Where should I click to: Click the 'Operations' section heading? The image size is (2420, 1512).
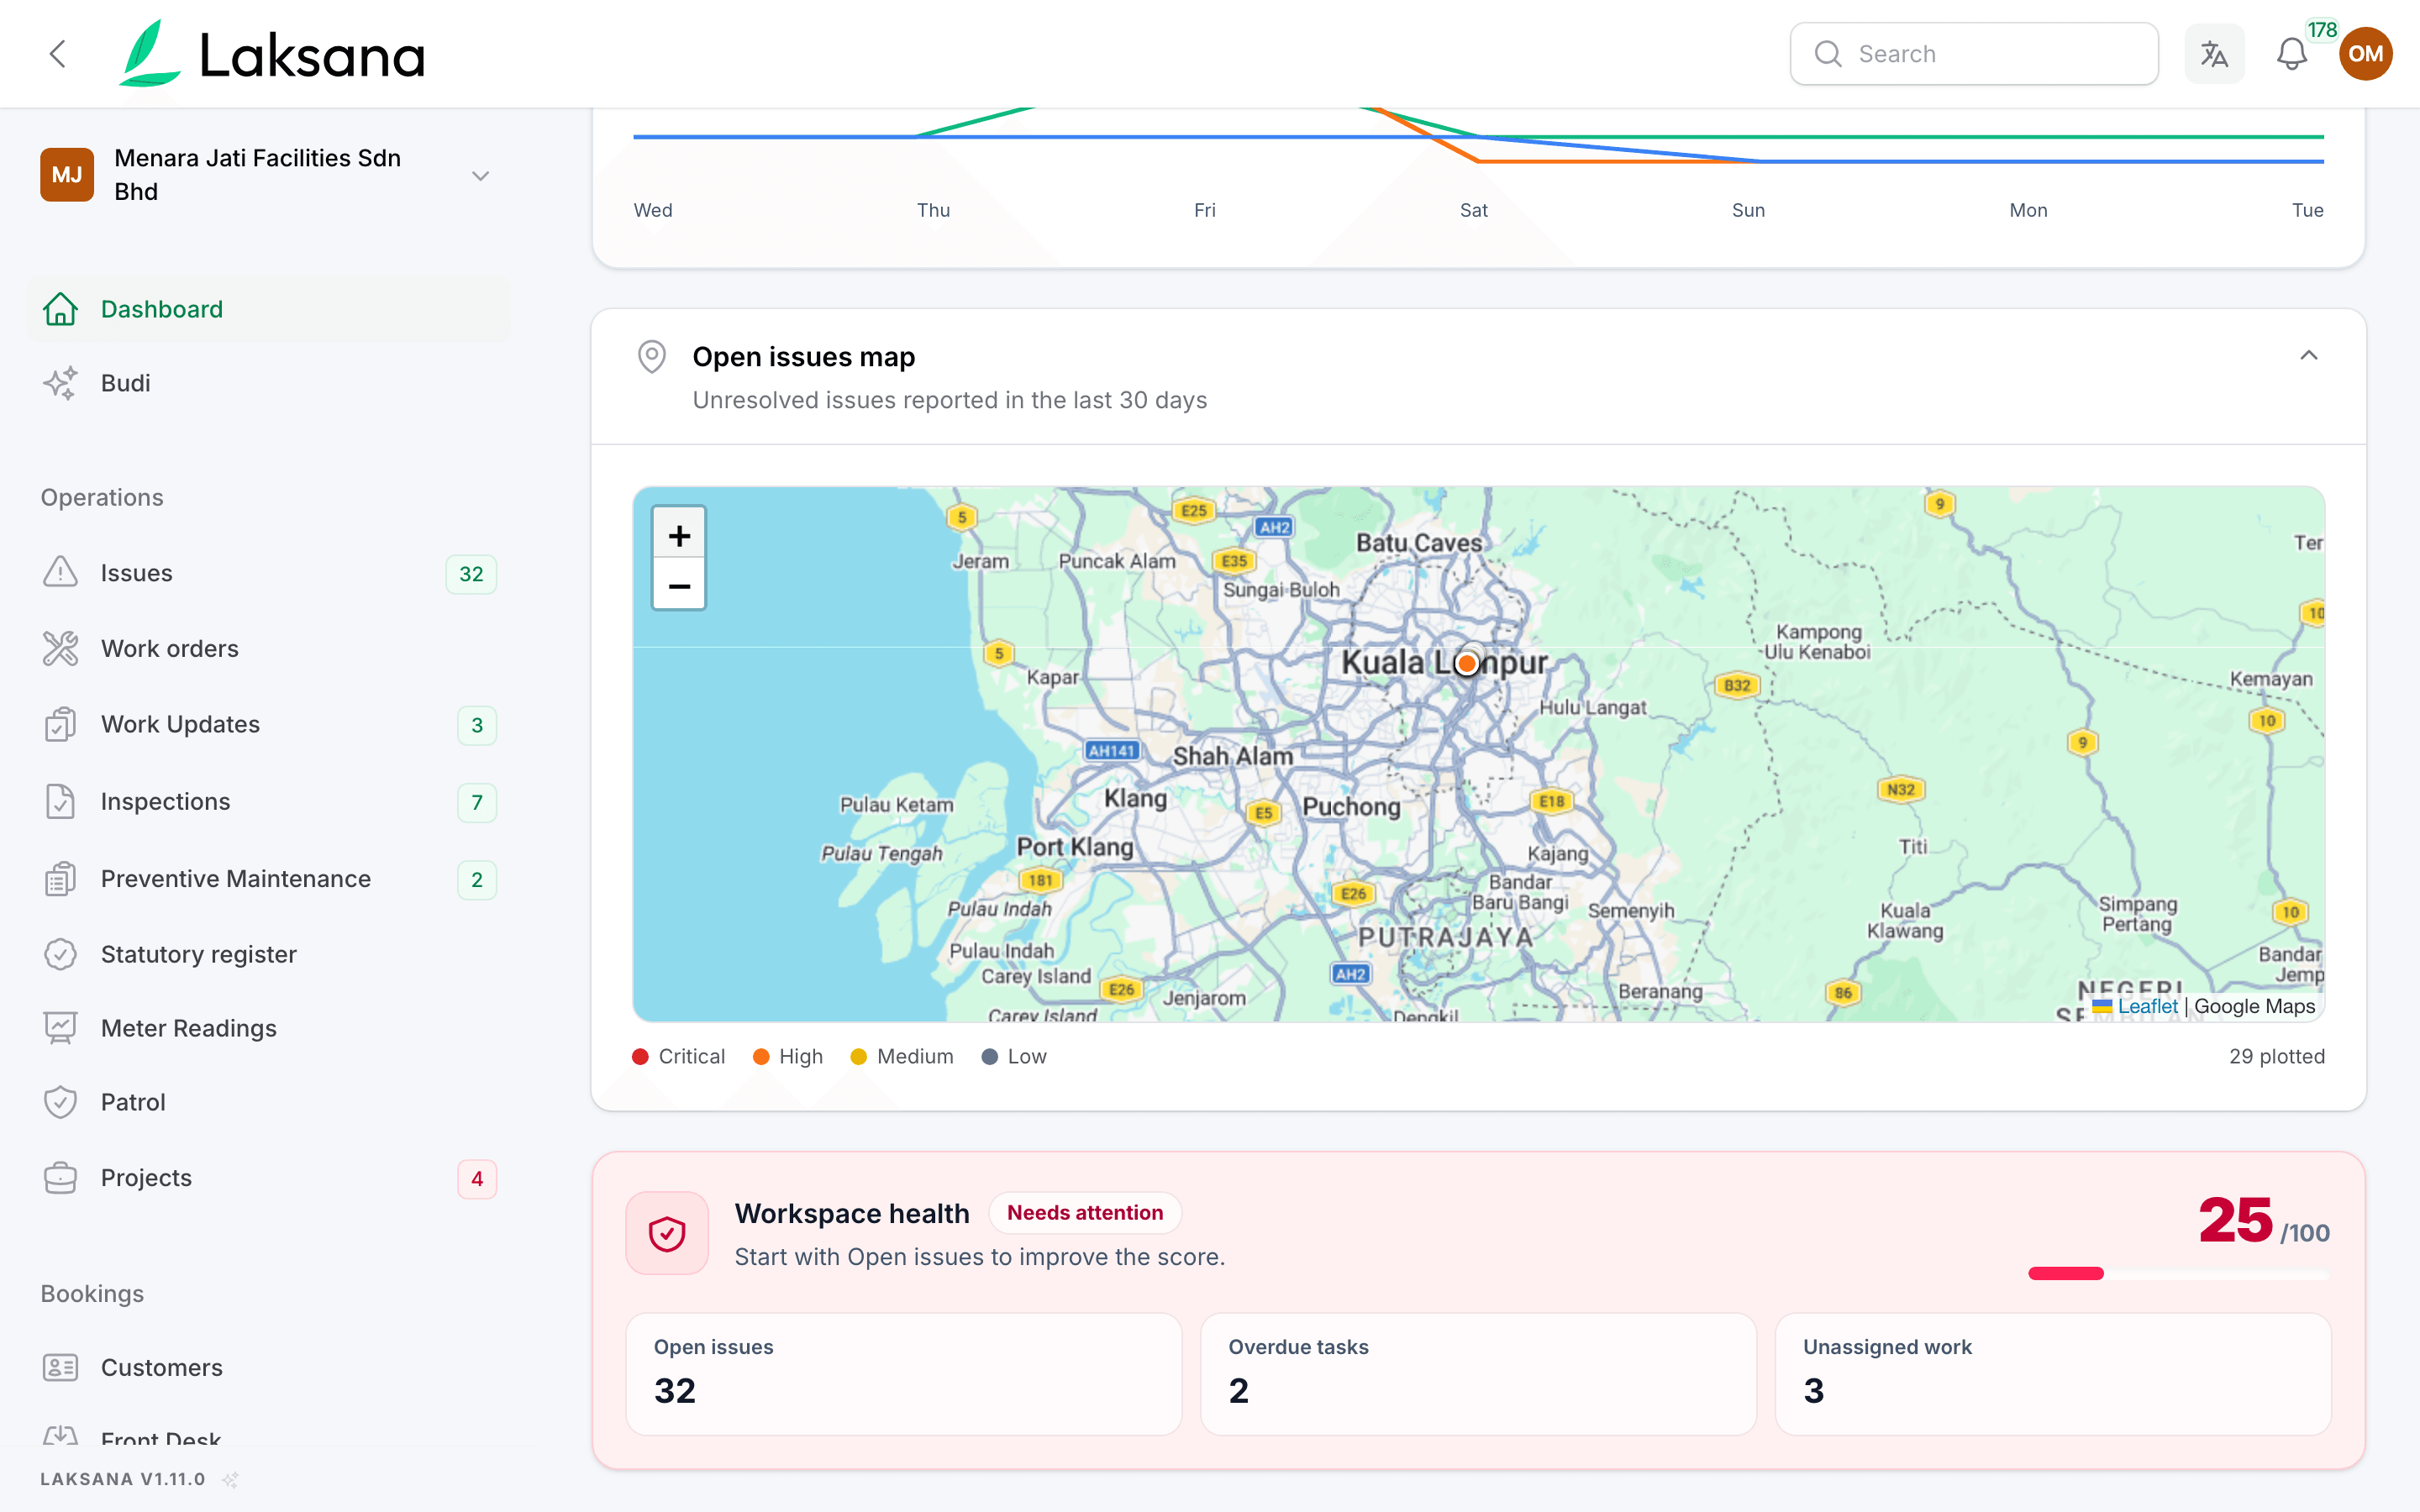pyautogui.click(x=102, y=498)
